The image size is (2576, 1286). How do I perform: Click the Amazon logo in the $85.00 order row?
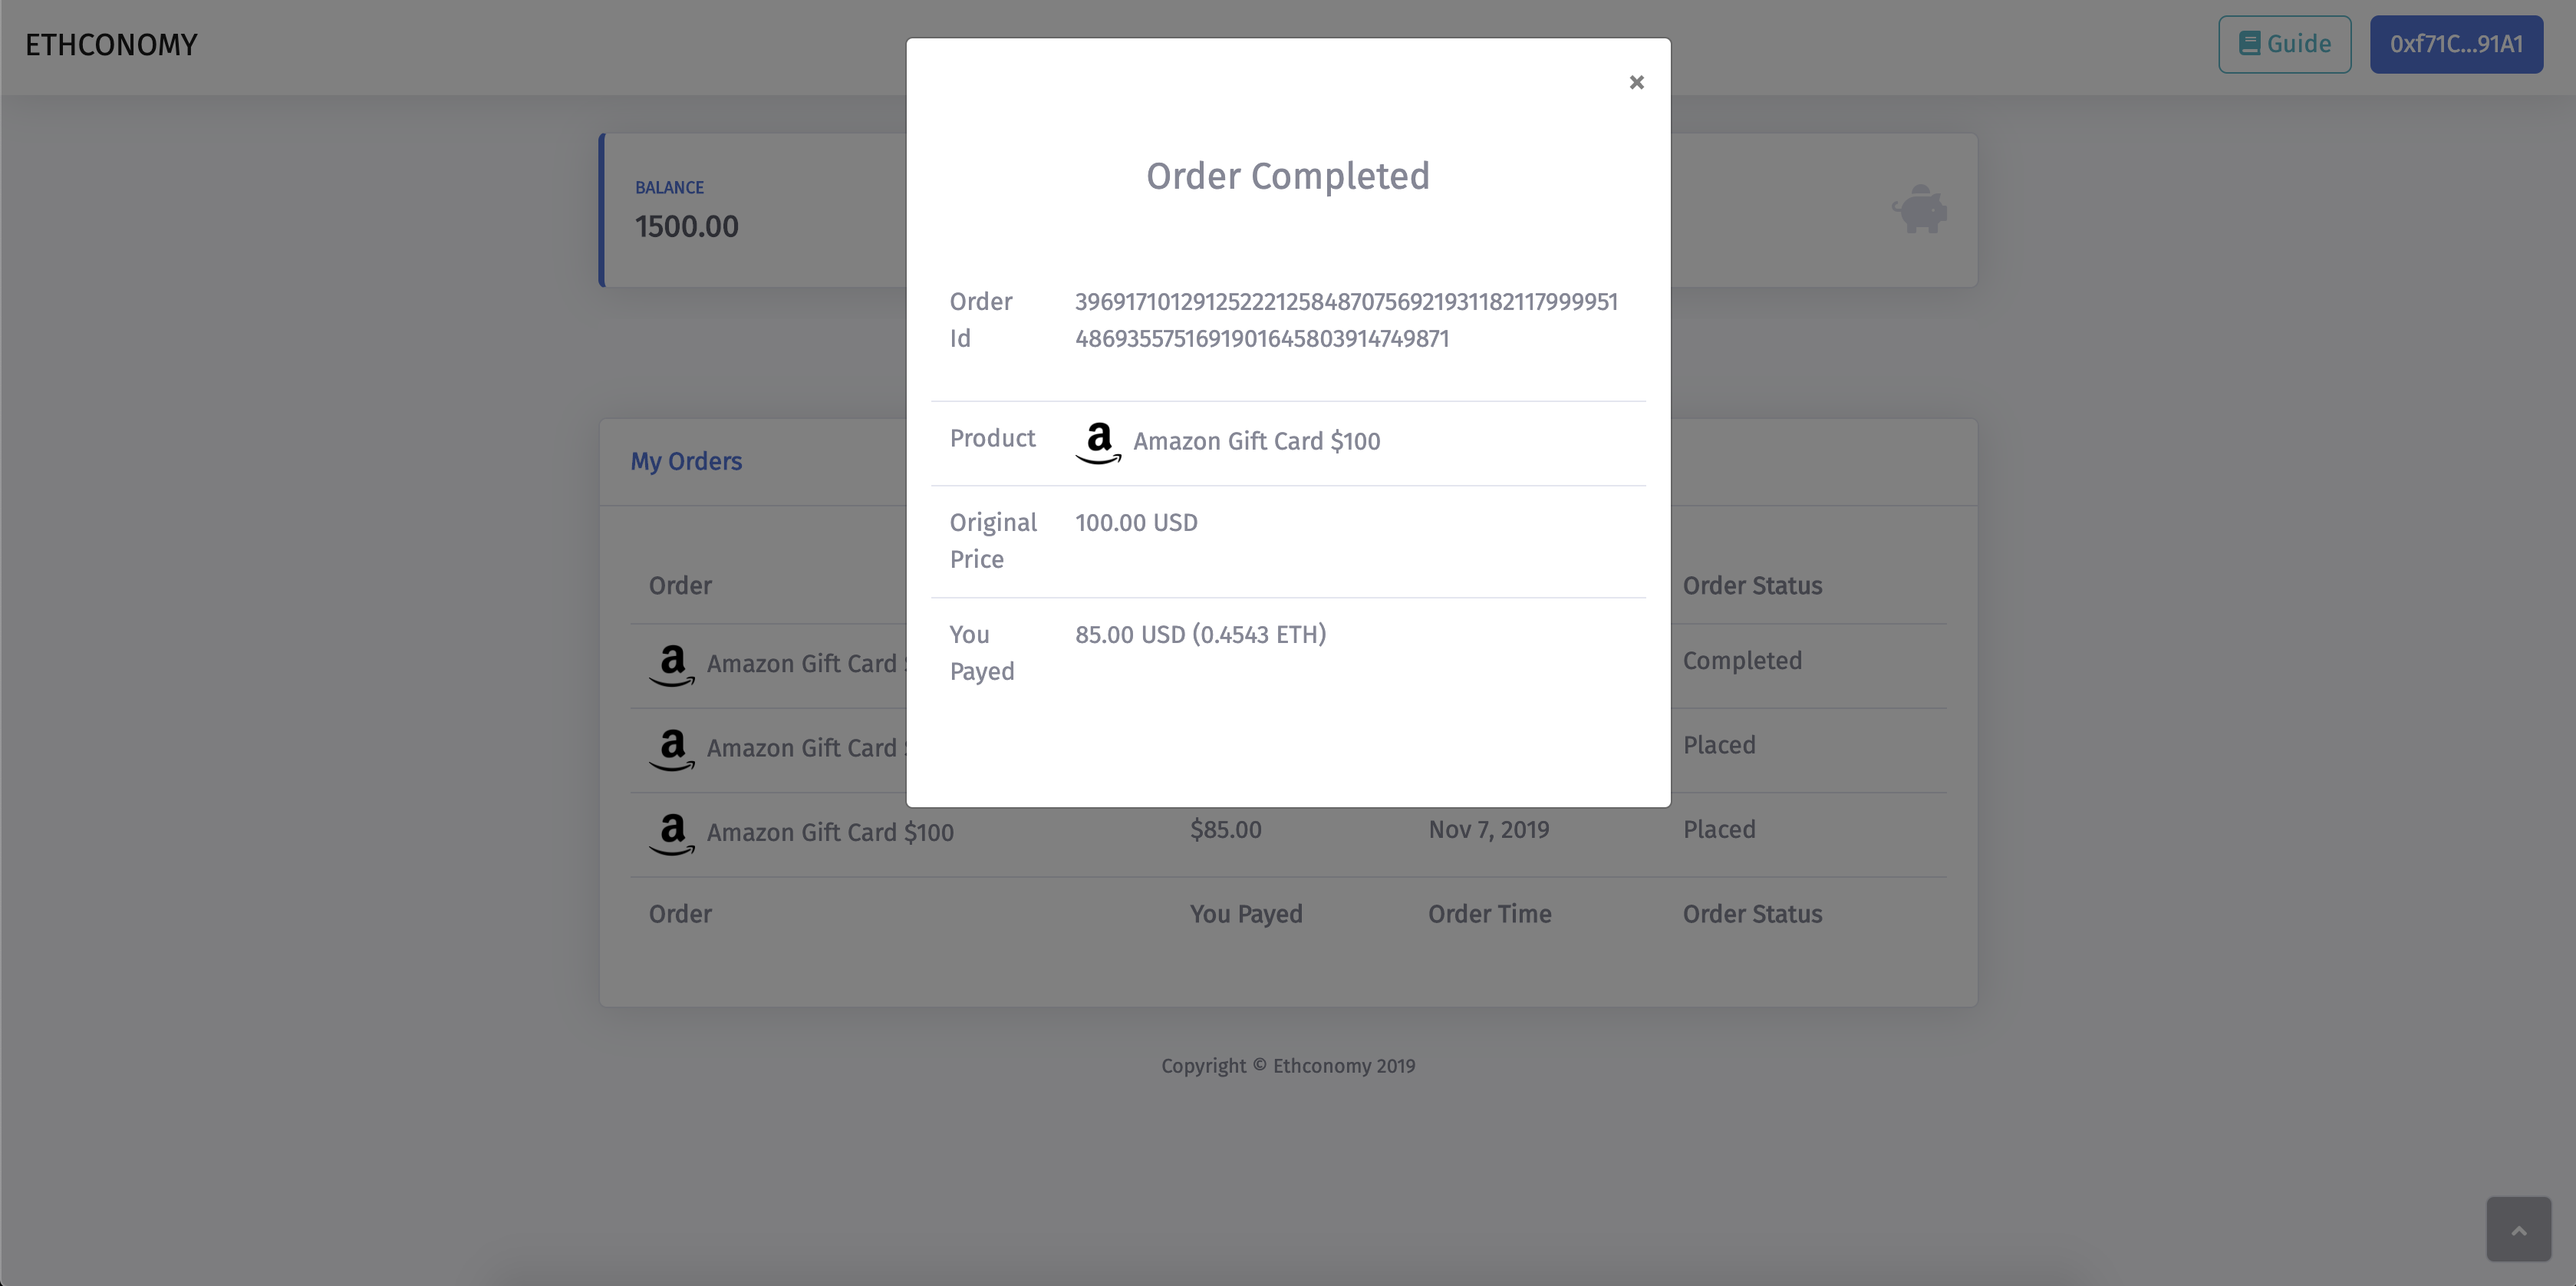pos(672,834)
